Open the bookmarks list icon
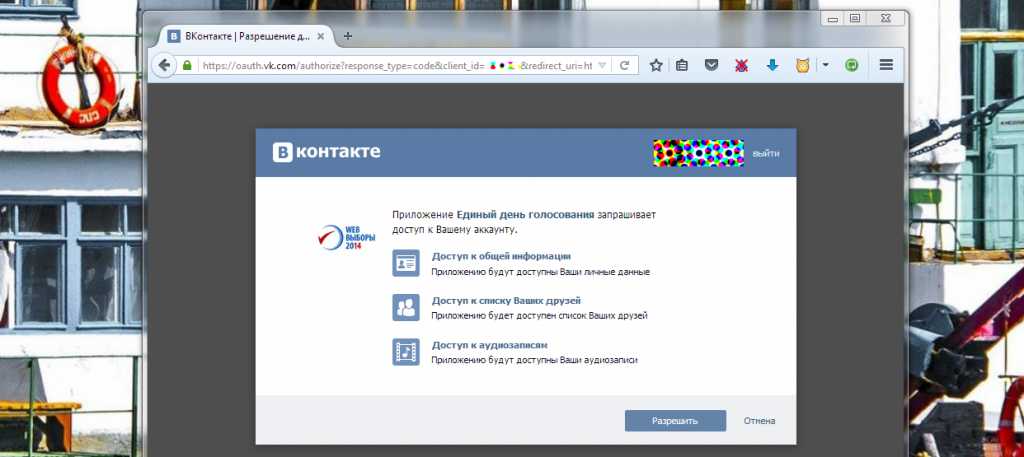The width and height of the screenshot is (1024, 457). click(682, 65)
